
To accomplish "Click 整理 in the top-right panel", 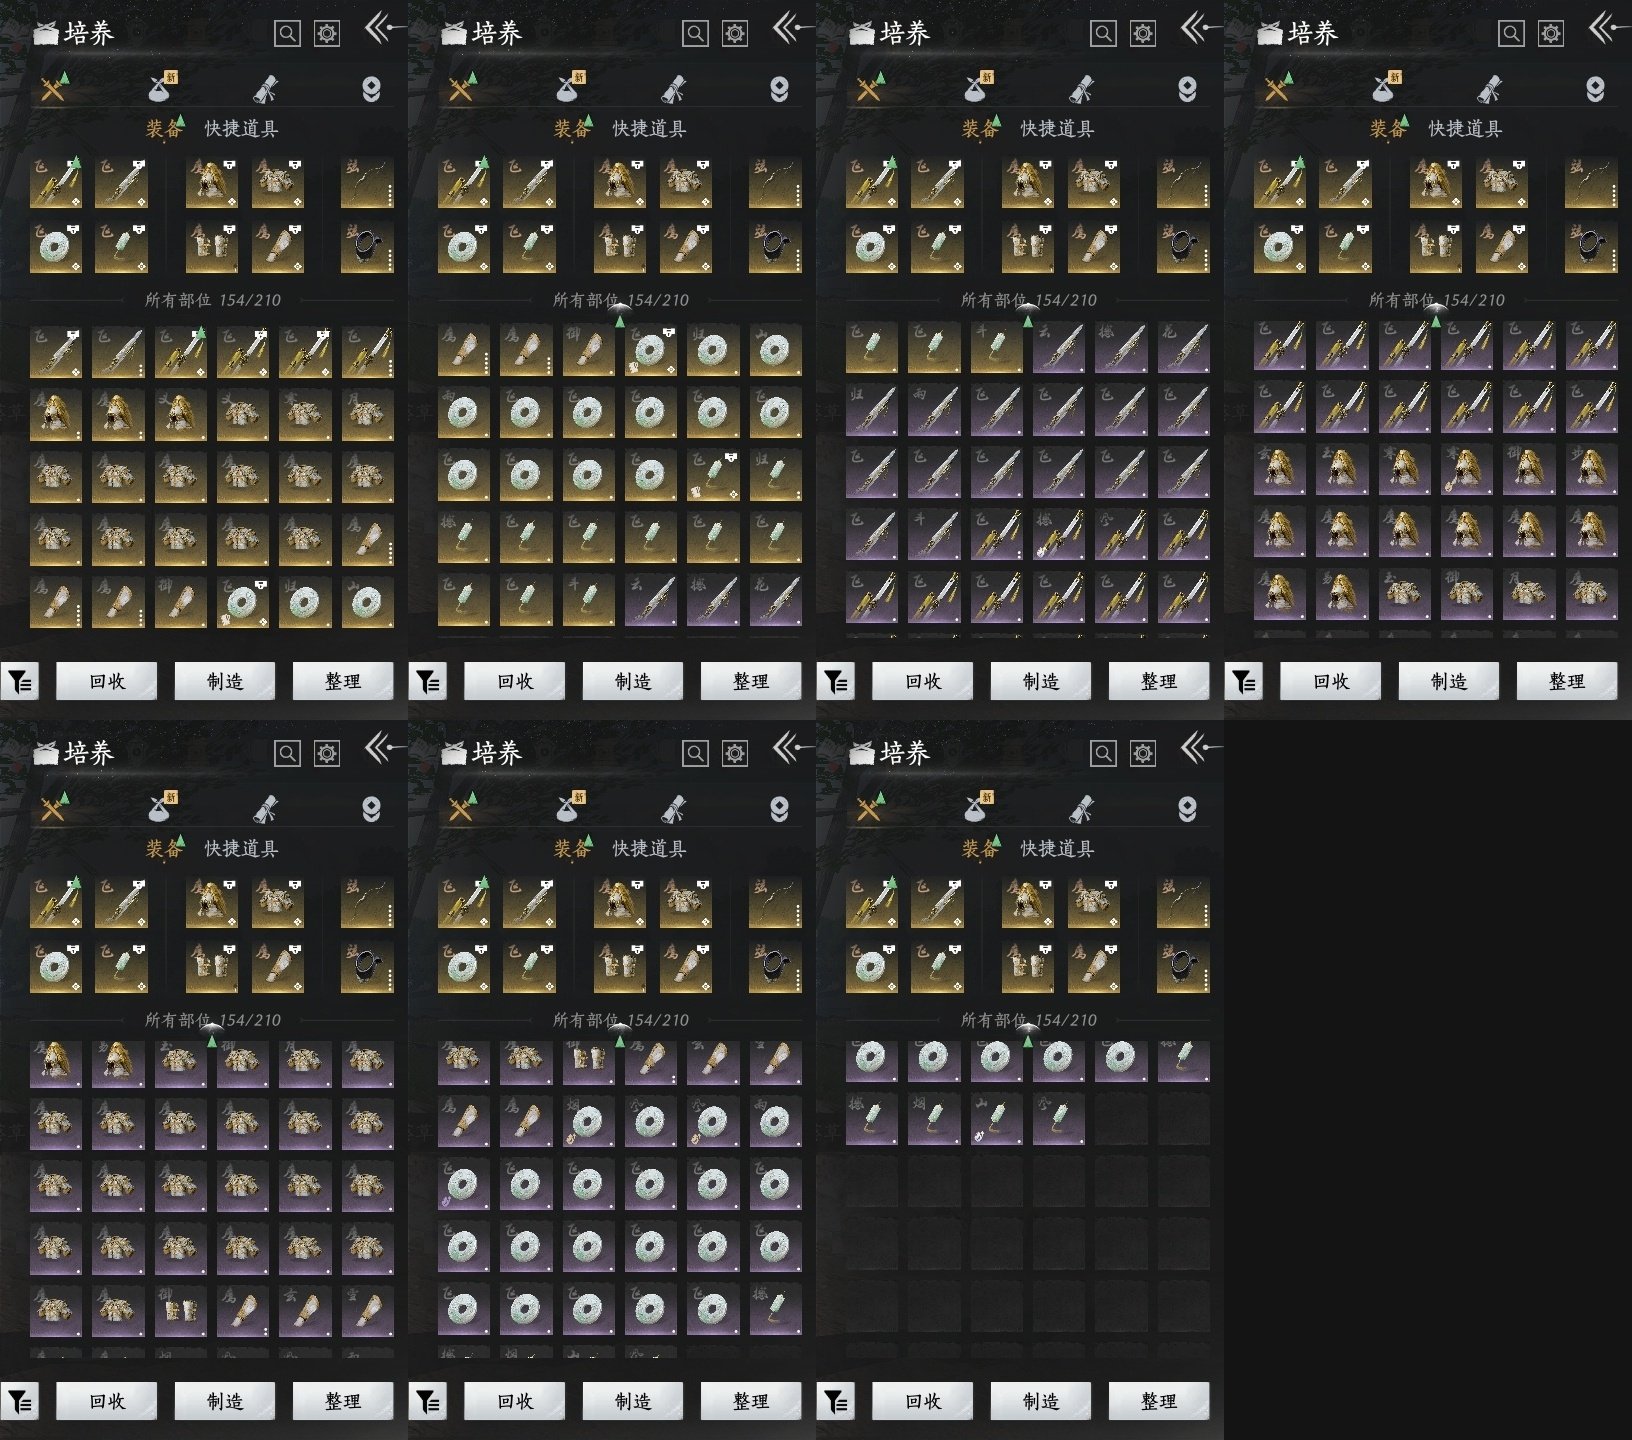I will point(1567,681).
